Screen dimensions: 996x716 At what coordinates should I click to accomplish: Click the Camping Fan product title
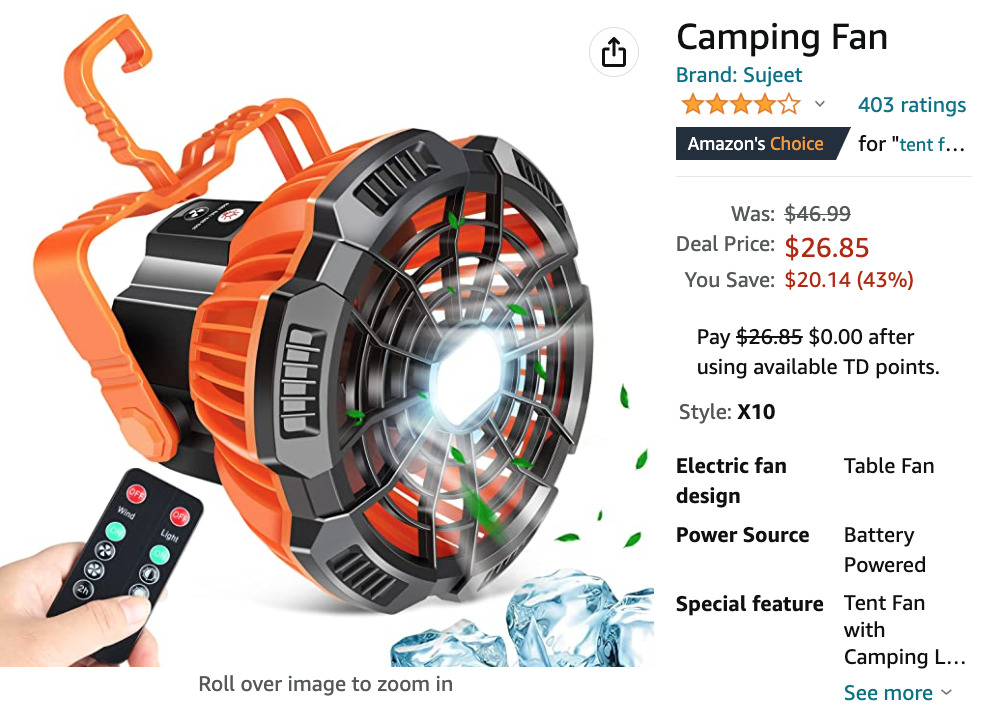pyautogui.click(x=781, y=37)
